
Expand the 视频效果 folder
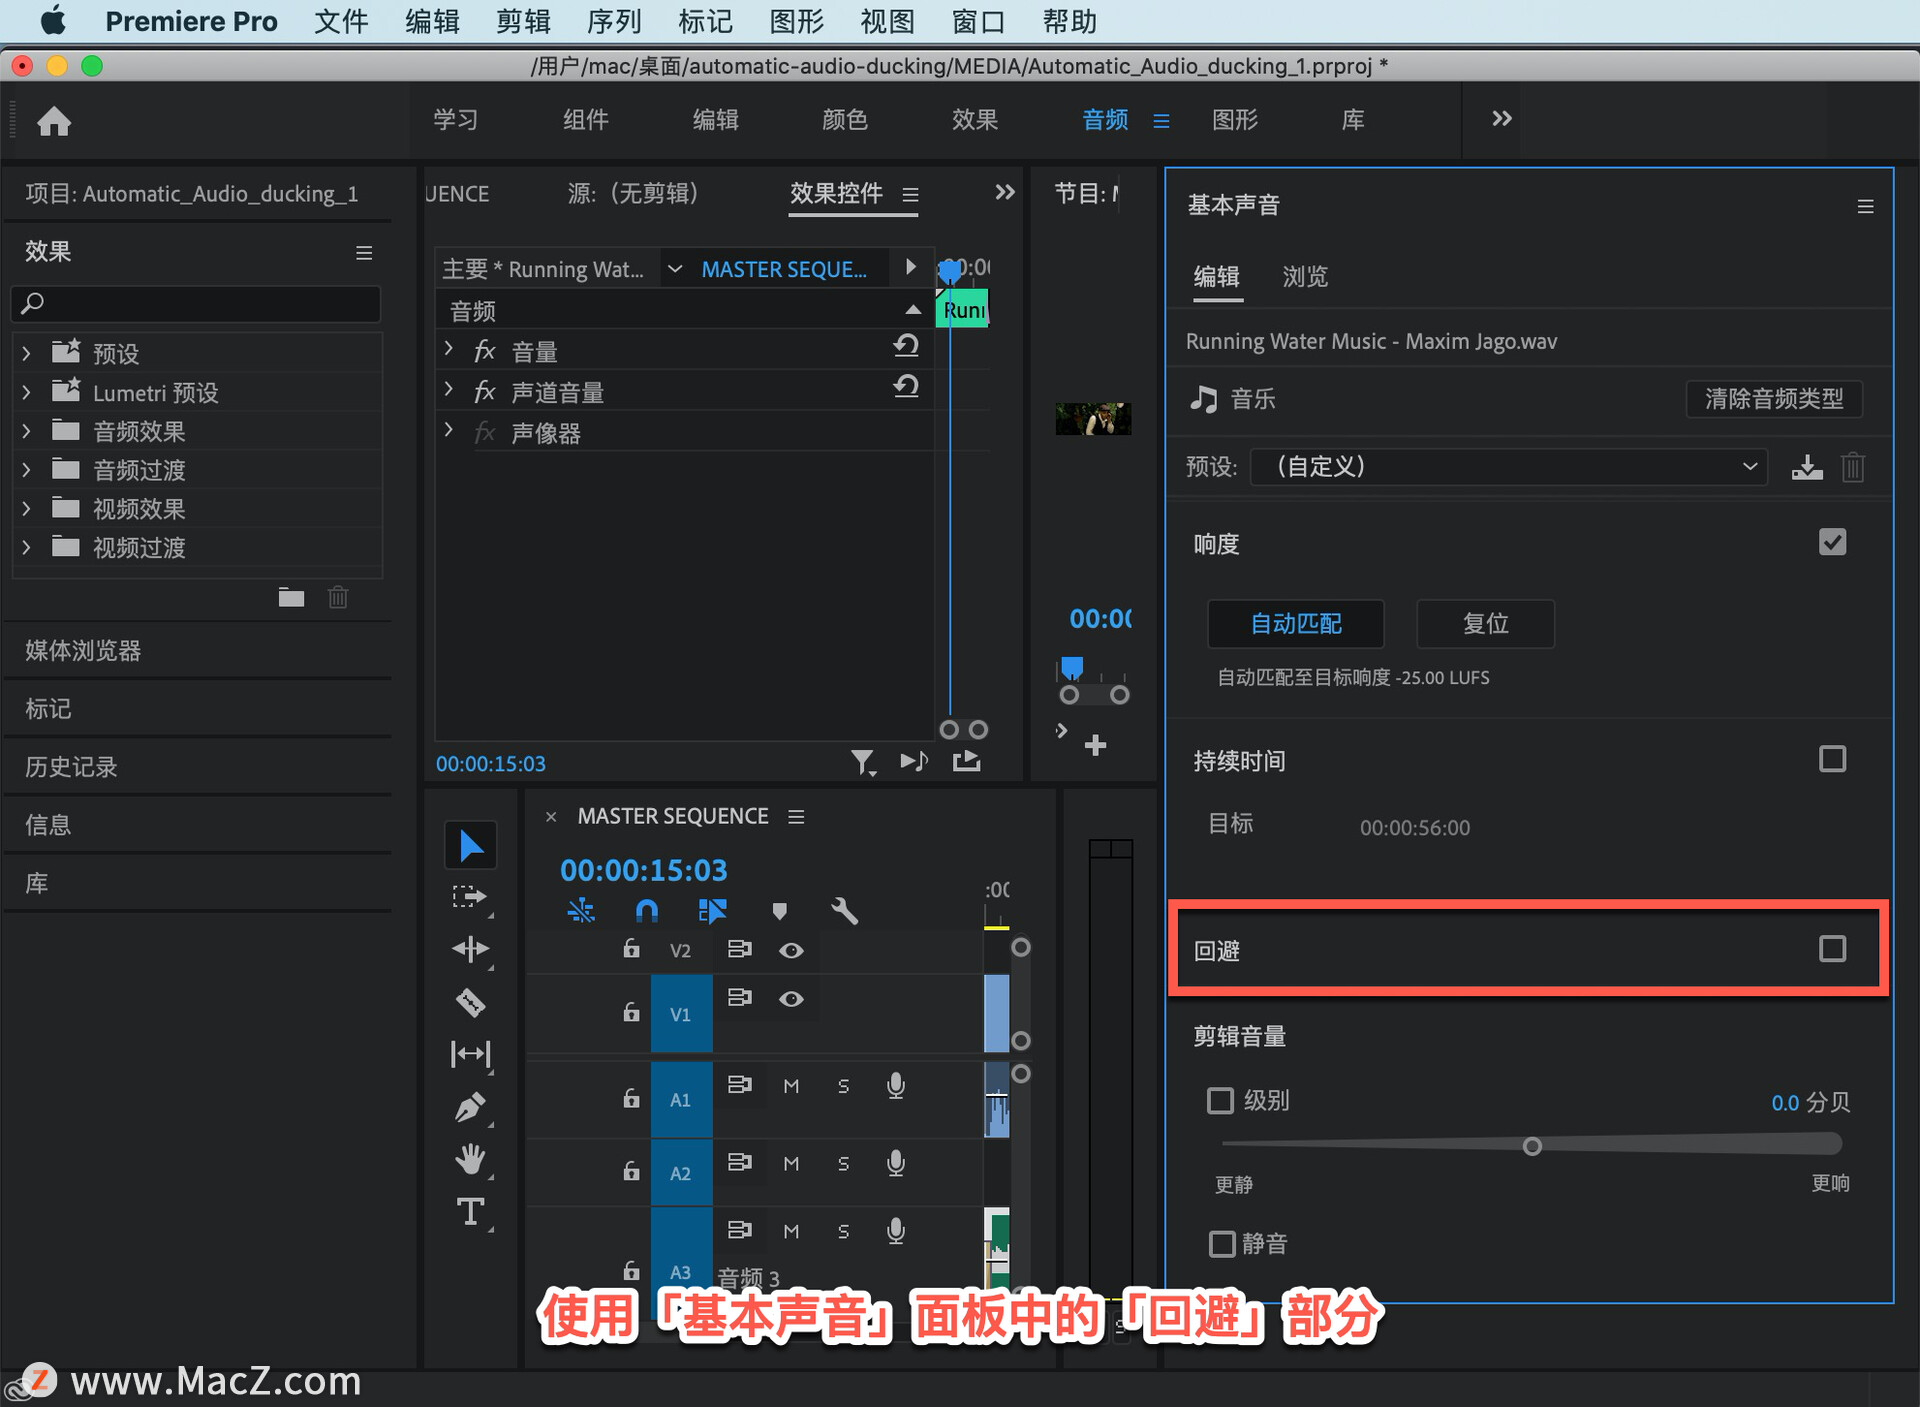pyautogui.click(x=27, y=508)
